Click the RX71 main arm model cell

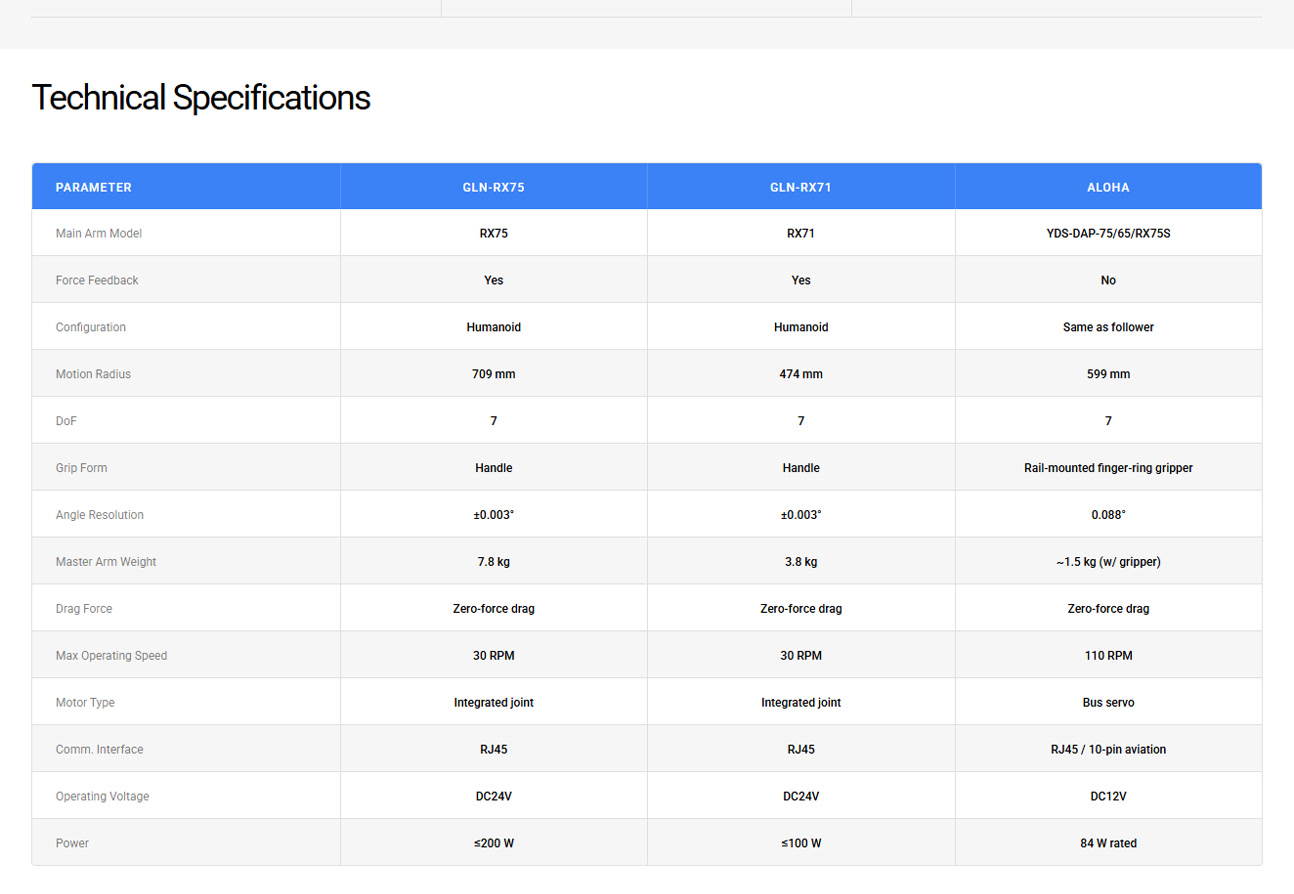point(801,233)
